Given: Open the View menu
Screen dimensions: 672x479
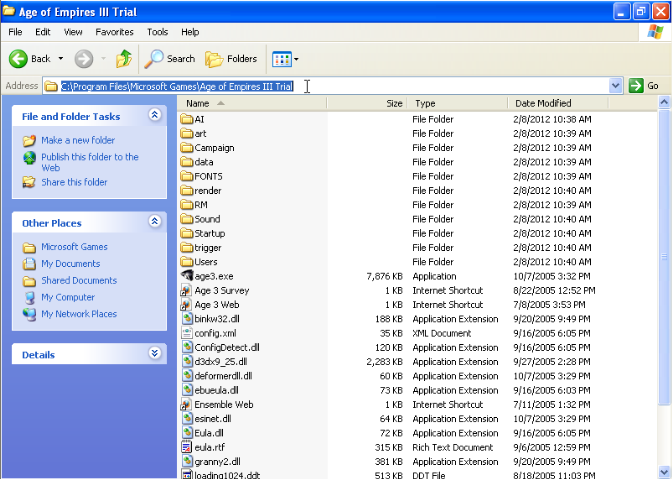Looking at the screenshot, I should click(x=73, y=32).
